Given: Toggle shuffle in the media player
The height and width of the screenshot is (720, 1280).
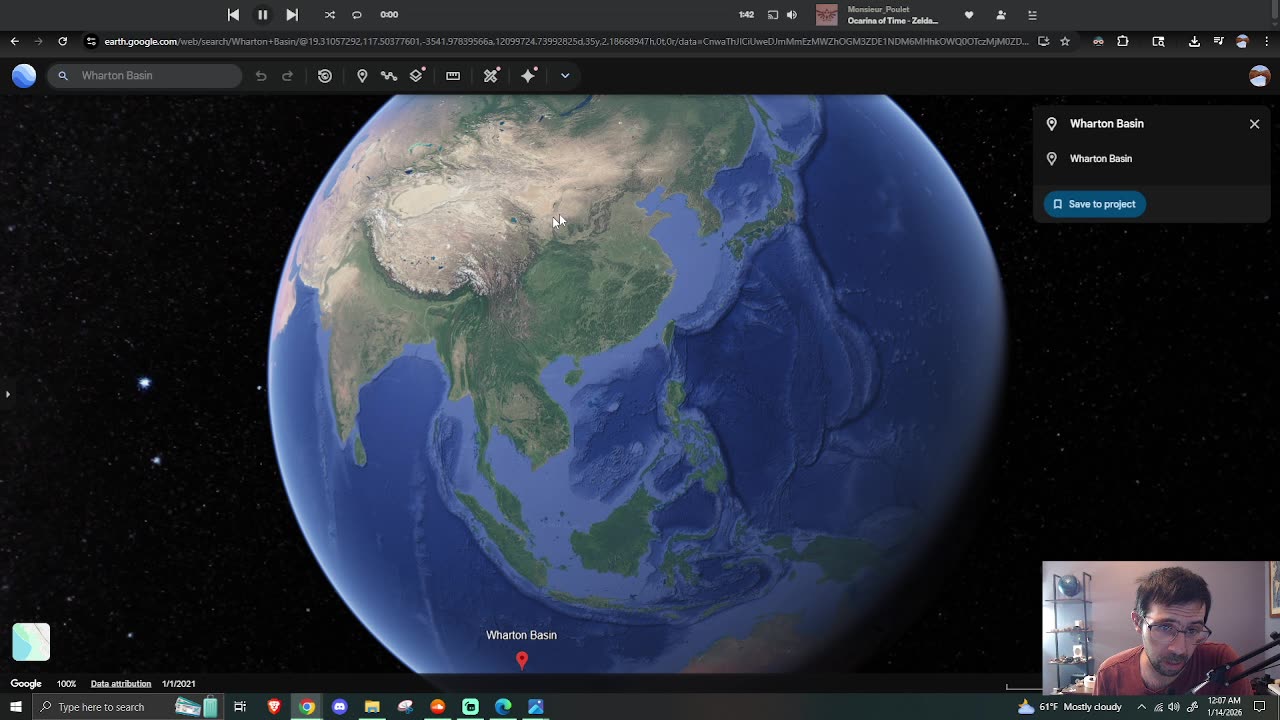Looking at the screenshot, I should coord(330,15).
